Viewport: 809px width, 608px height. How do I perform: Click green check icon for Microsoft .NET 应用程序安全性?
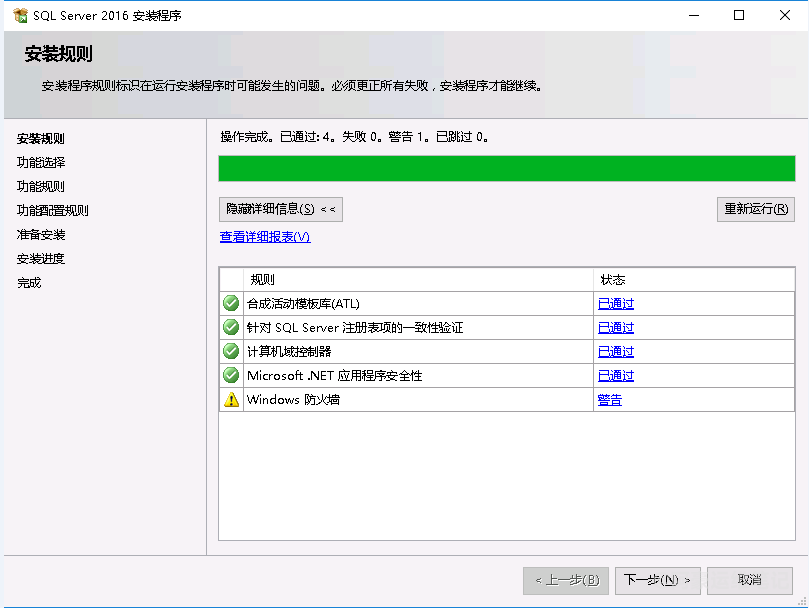pos(231,375)
